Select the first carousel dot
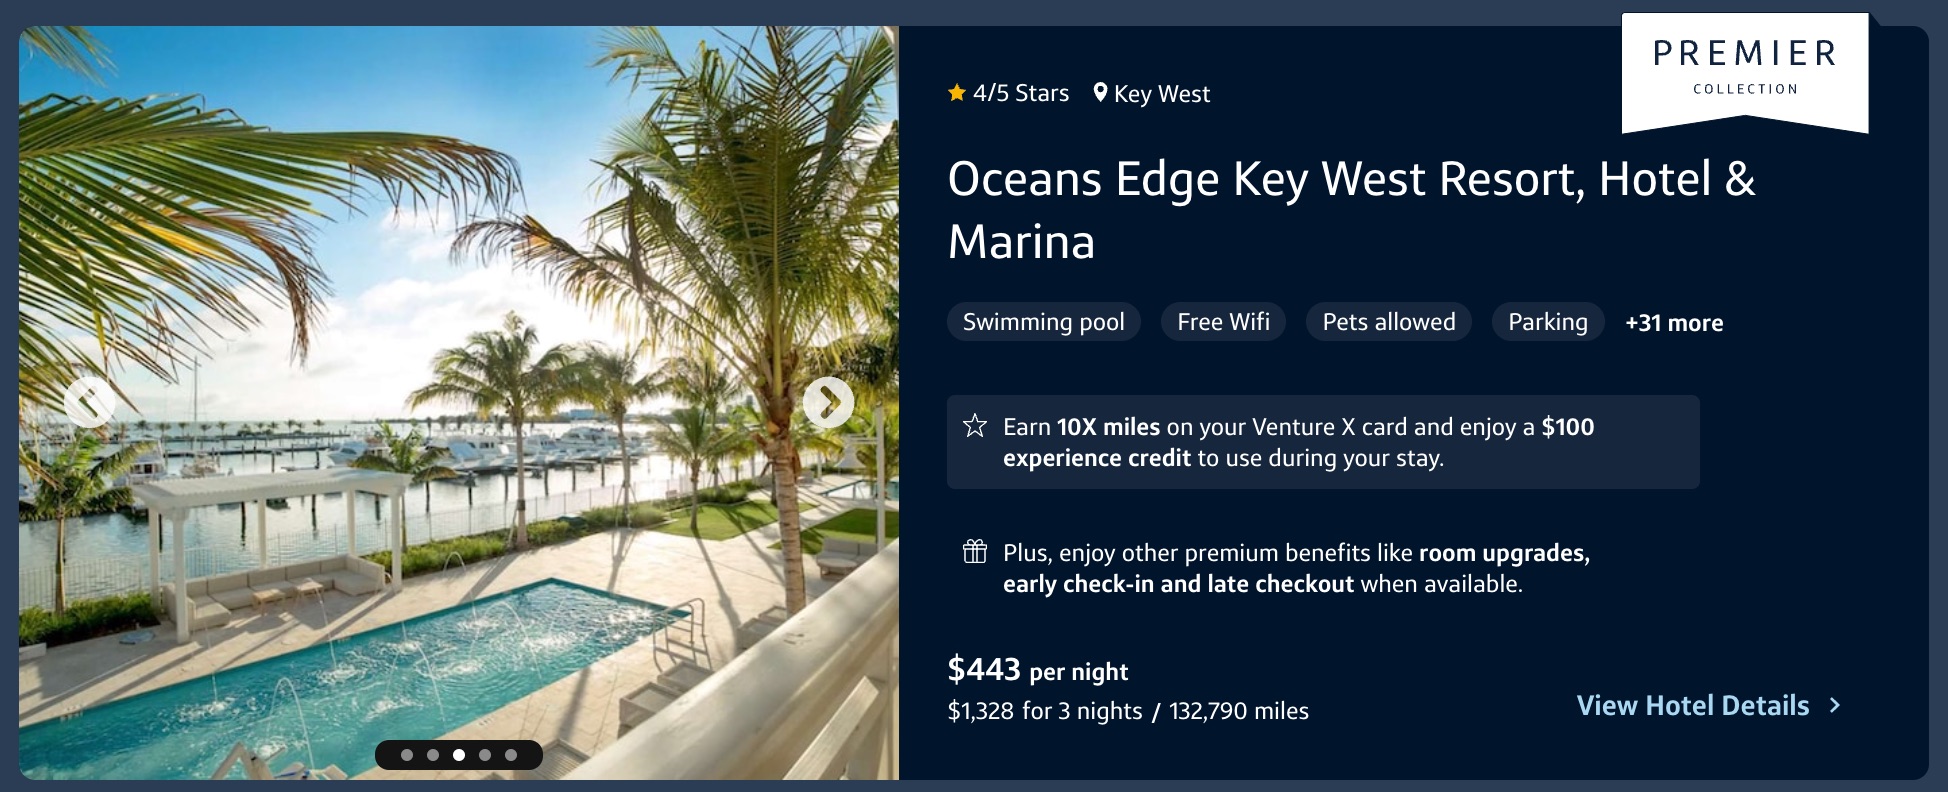This screenshot has width=1948, height=792. click(405, 756)
